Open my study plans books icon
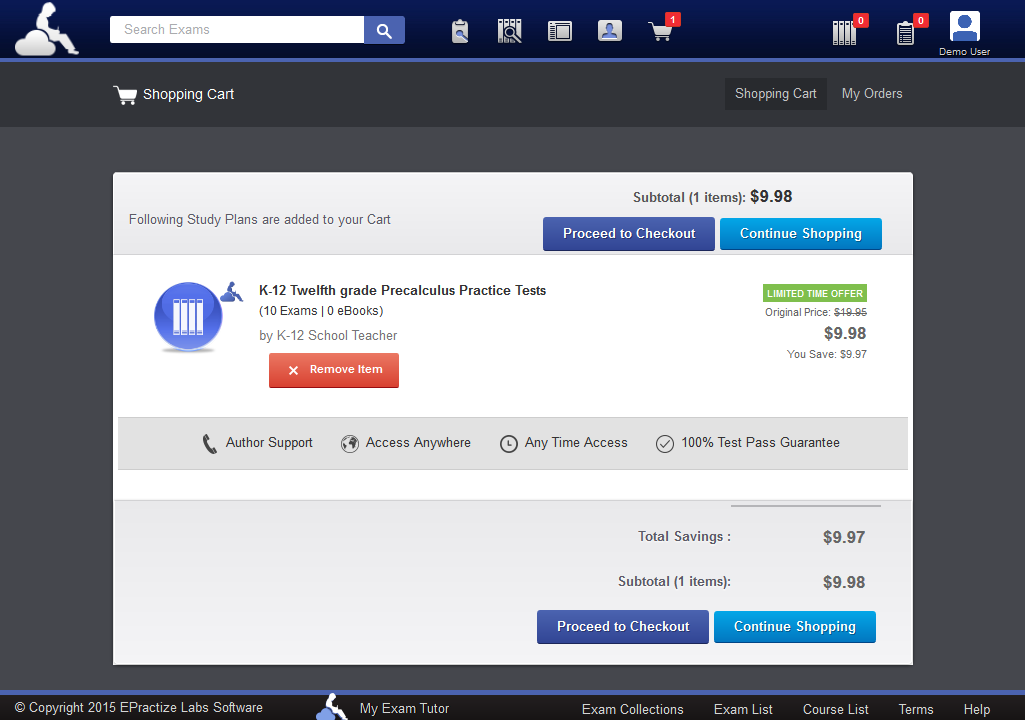The width and height of the screenshot is (1025, 720). pyautogui.click(x=845, y=32)
